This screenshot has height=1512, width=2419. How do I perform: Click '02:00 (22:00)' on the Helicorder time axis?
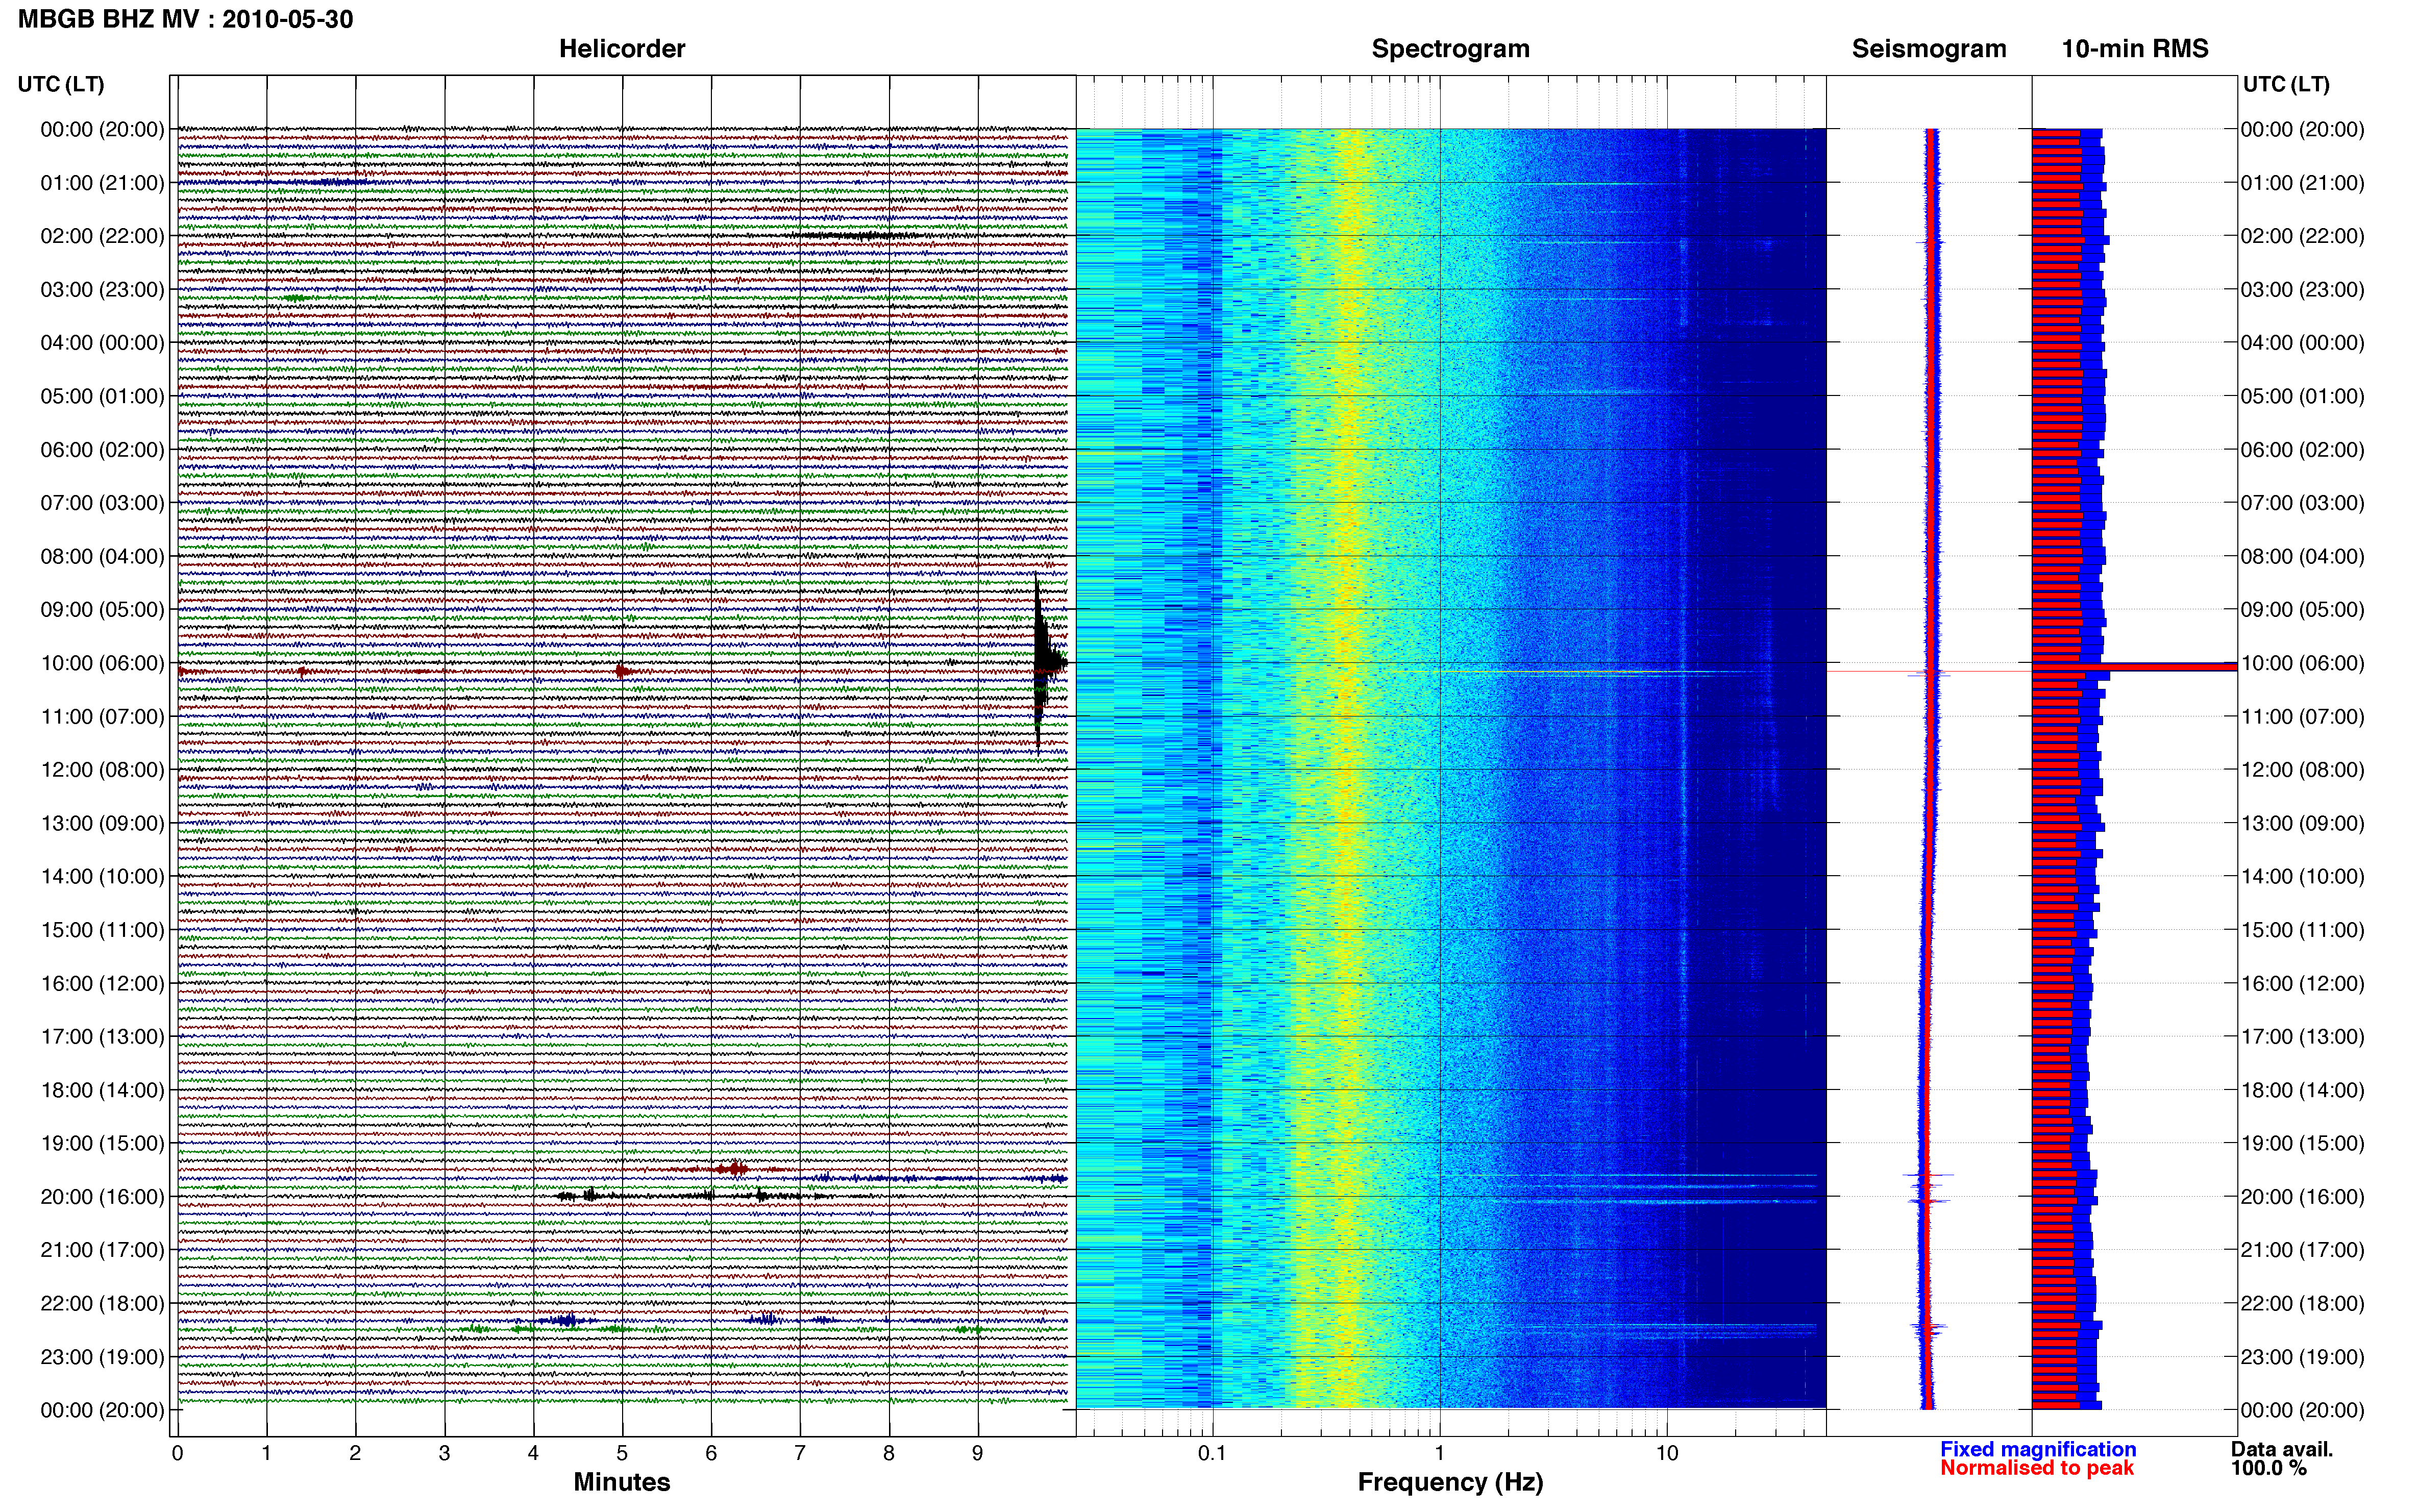tap(102, 236)
